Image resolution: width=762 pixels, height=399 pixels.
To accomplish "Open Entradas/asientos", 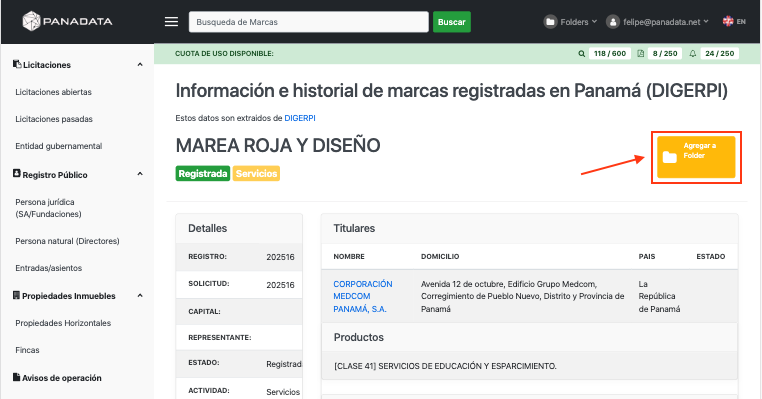I will pyautogui.click(x=49, y=268).
